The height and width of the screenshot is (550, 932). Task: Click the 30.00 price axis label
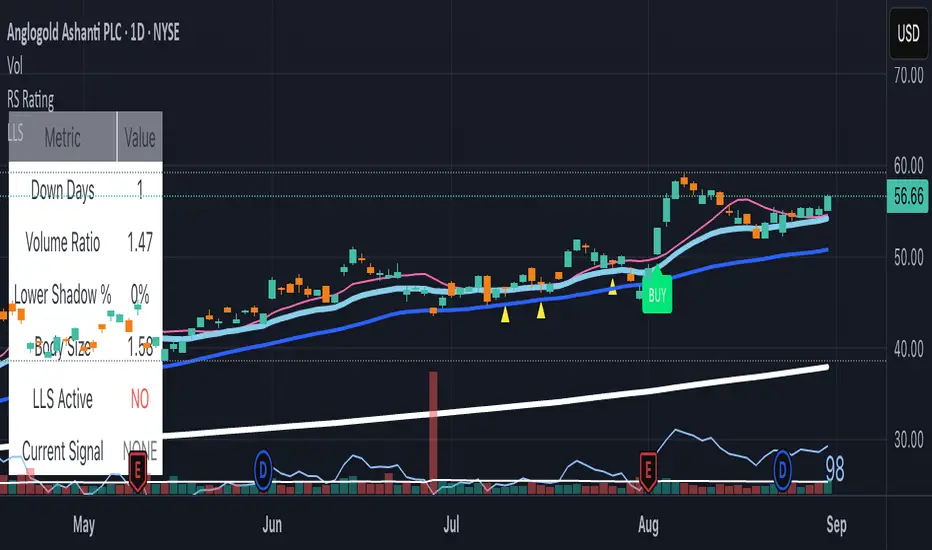[909, 440]
